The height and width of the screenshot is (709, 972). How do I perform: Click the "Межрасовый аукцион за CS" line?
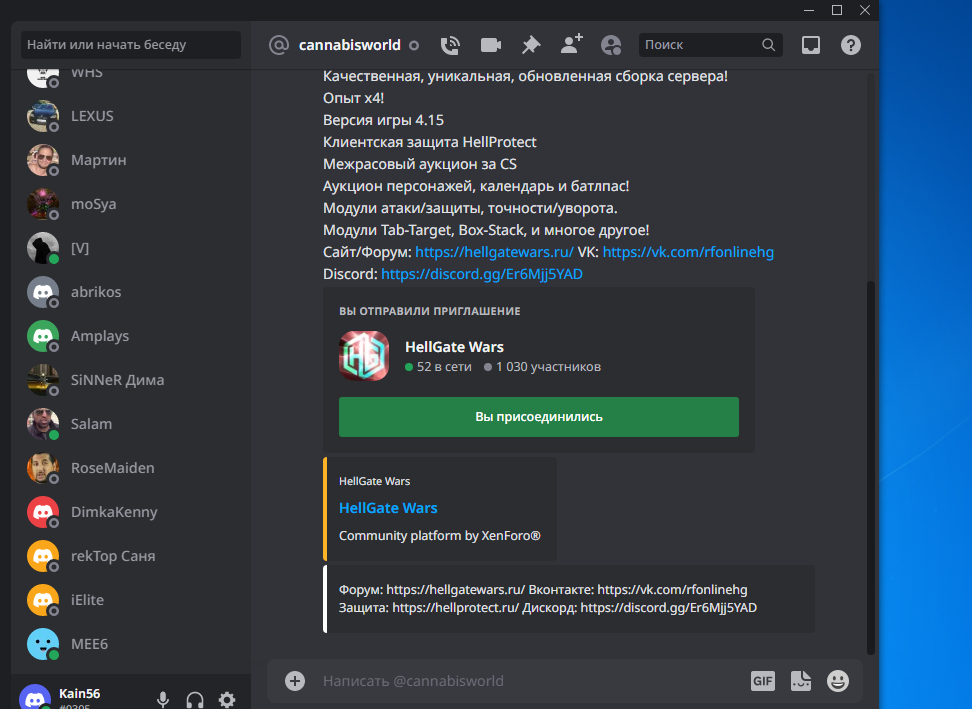coord(420,164)
